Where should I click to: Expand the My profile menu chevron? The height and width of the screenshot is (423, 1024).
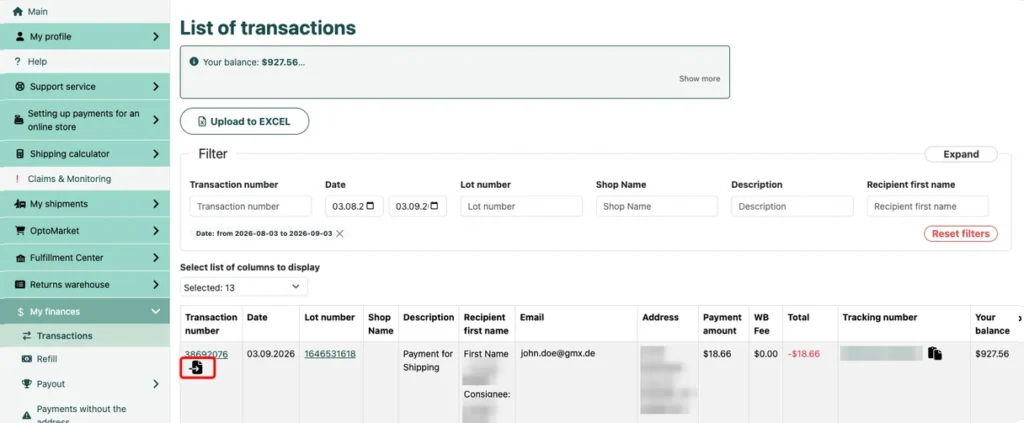point(155,37)
